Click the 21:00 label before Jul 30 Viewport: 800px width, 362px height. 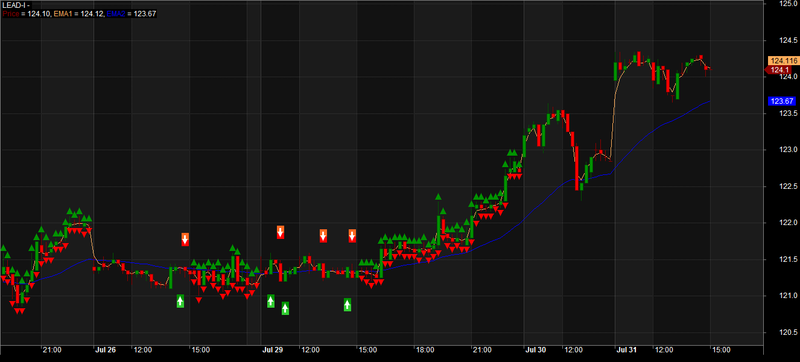point(482,350)
